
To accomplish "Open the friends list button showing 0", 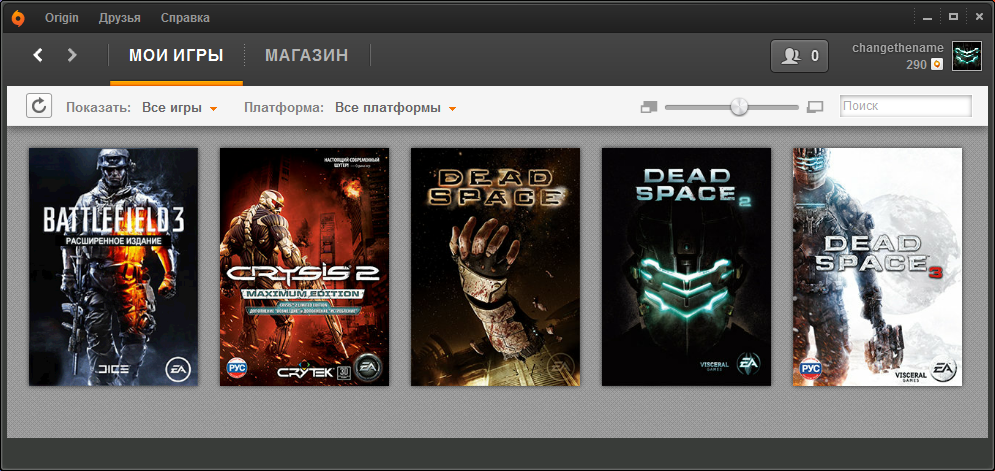I will tap(800, 56).
